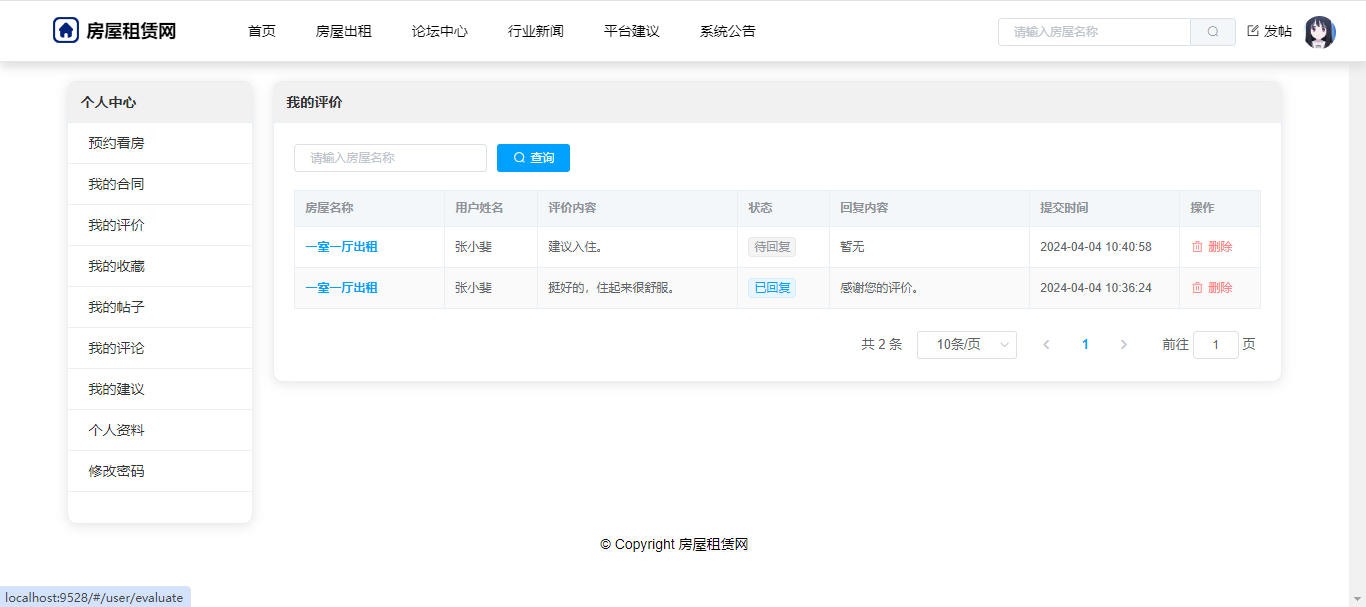
Task: Open 修改密码 in sidebar
Action: point(116,471)
